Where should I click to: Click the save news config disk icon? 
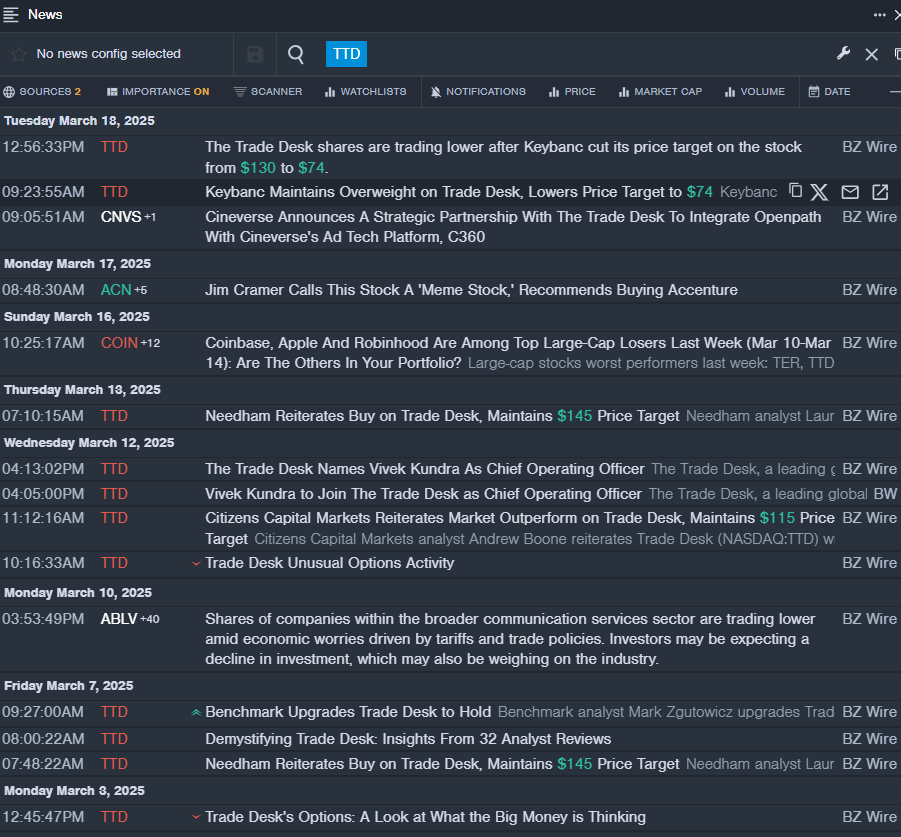tap(255, 54)
